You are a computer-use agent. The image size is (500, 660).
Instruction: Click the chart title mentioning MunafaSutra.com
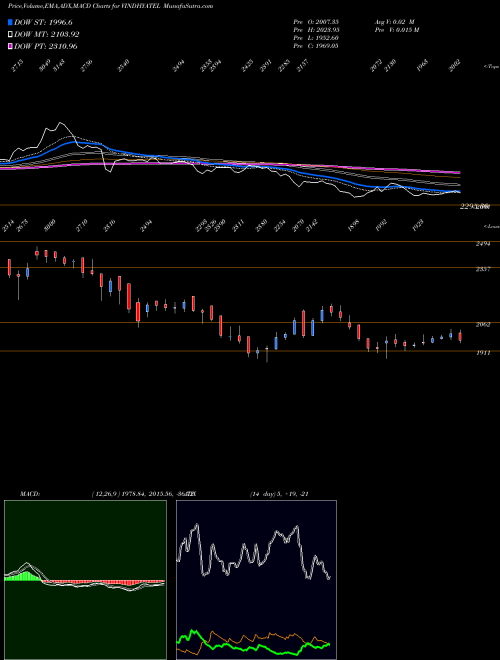pyautogui.click(x=111, y=6)
